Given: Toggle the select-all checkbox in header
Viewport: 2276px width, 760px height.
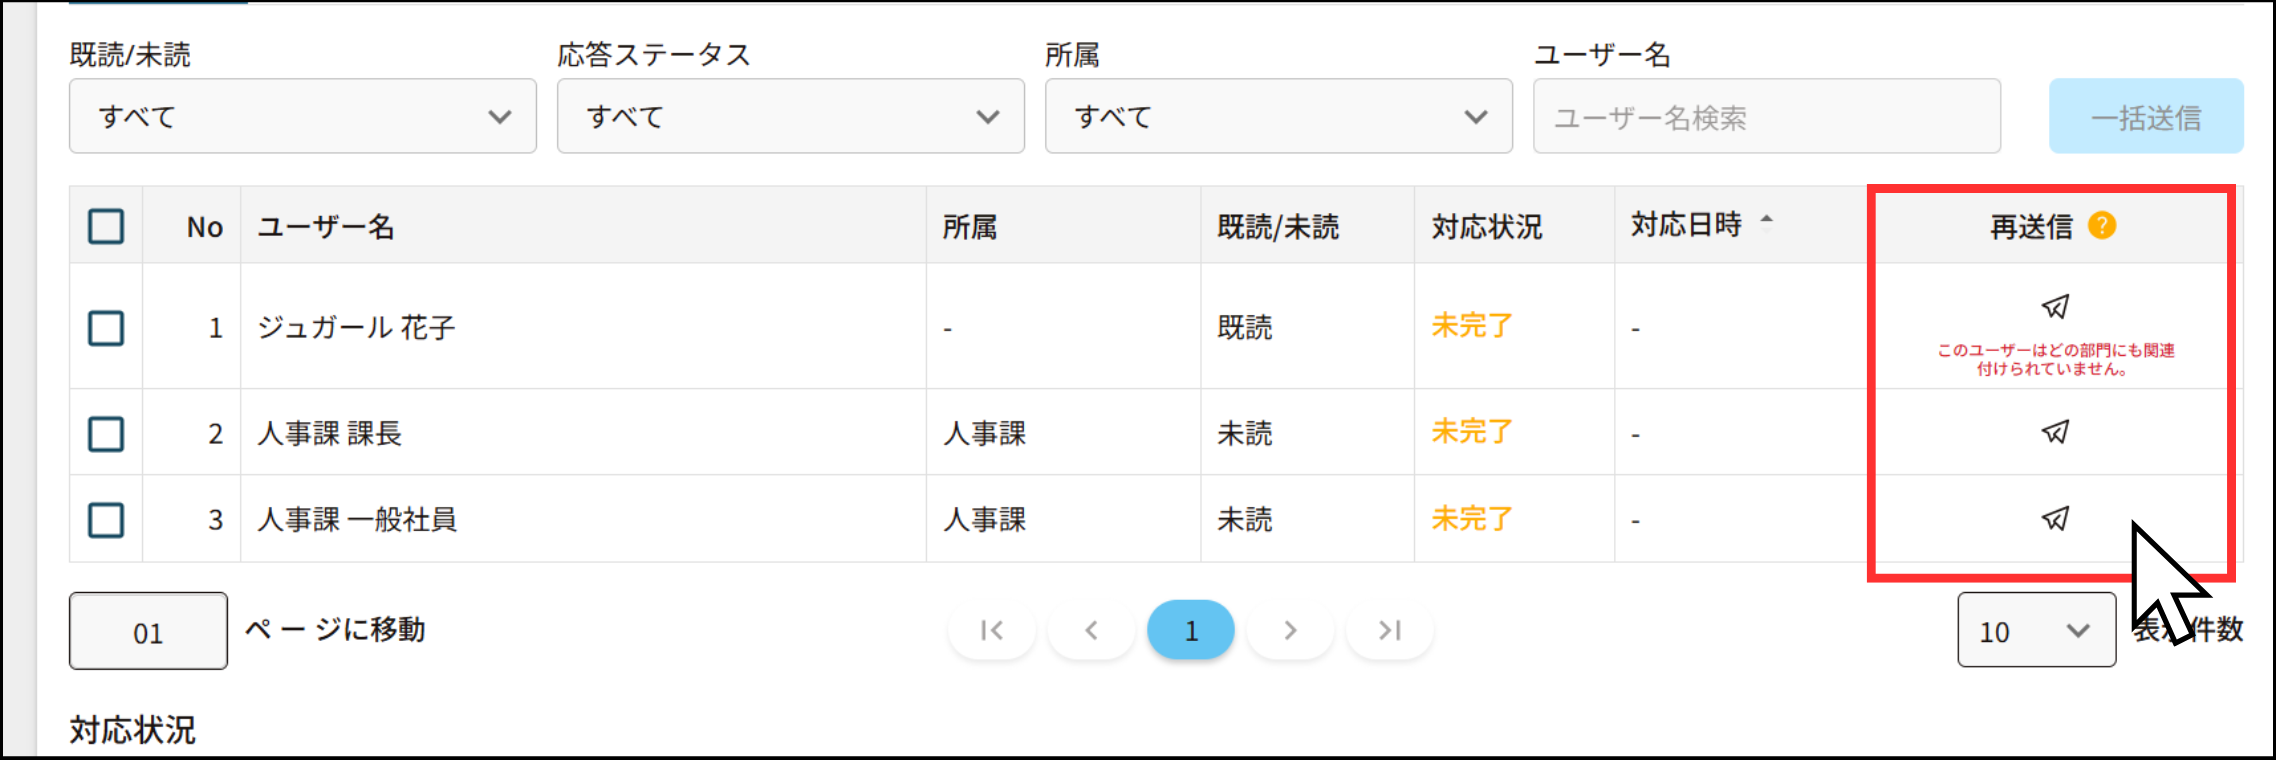Looking at the screenshot, I should (106, 227).
